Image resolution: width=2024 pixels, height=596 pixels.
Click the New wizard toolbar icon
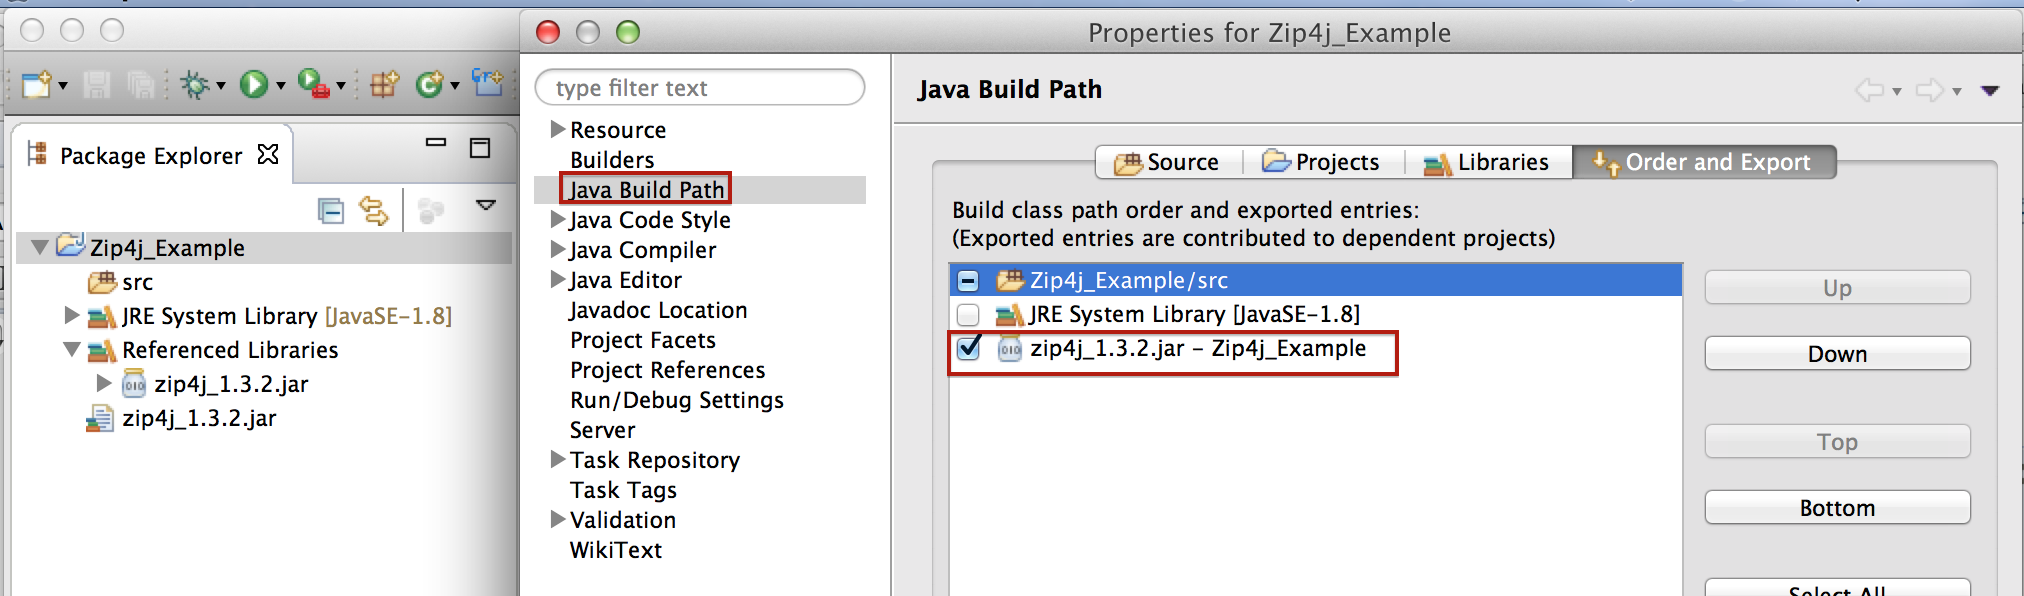(x=37, y=85)
